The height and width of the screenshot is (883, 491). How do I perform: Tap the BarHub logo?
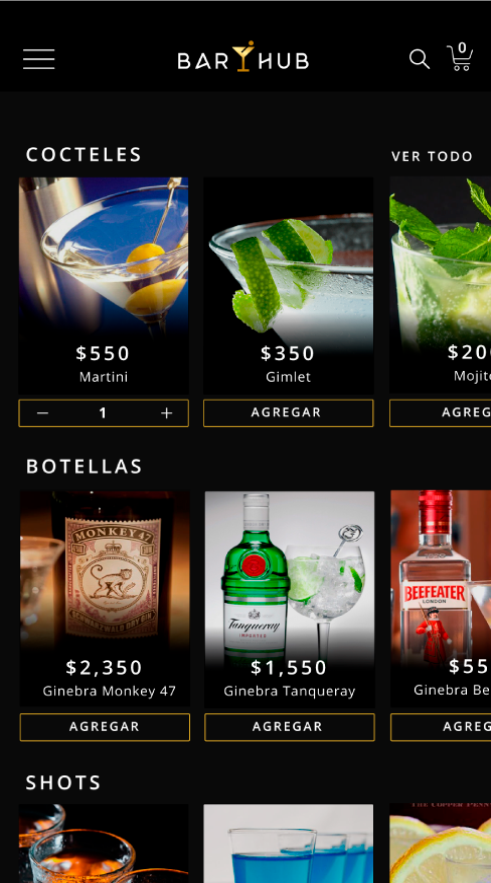pyautogui.click(x=243, y=56)
